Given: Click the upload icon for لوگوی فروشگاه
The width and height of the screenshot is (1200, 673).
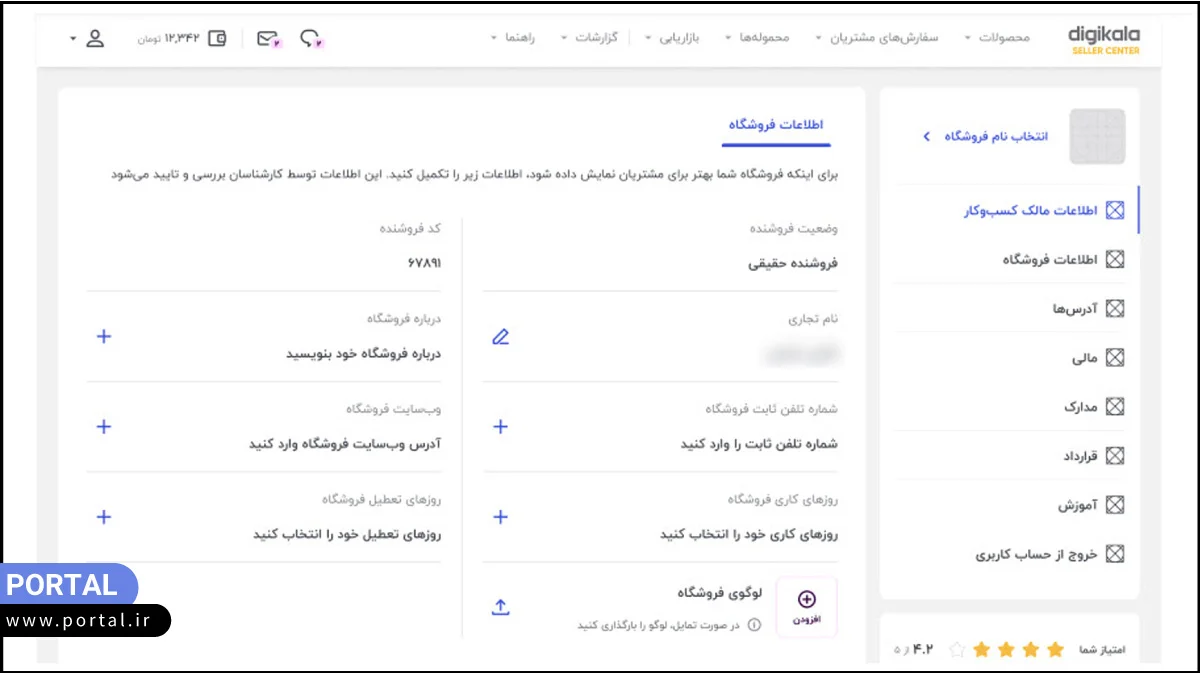Looking at the screenshot, I should coord(500,606).
